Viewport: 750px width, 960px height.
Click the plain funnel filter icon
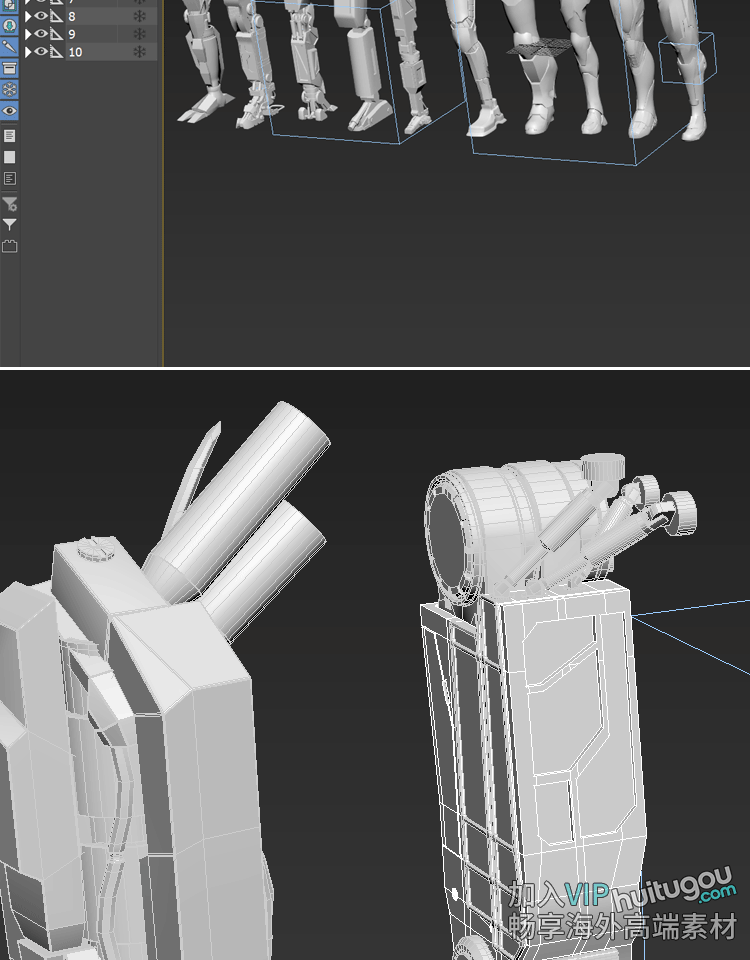click(x=9, y=225)
